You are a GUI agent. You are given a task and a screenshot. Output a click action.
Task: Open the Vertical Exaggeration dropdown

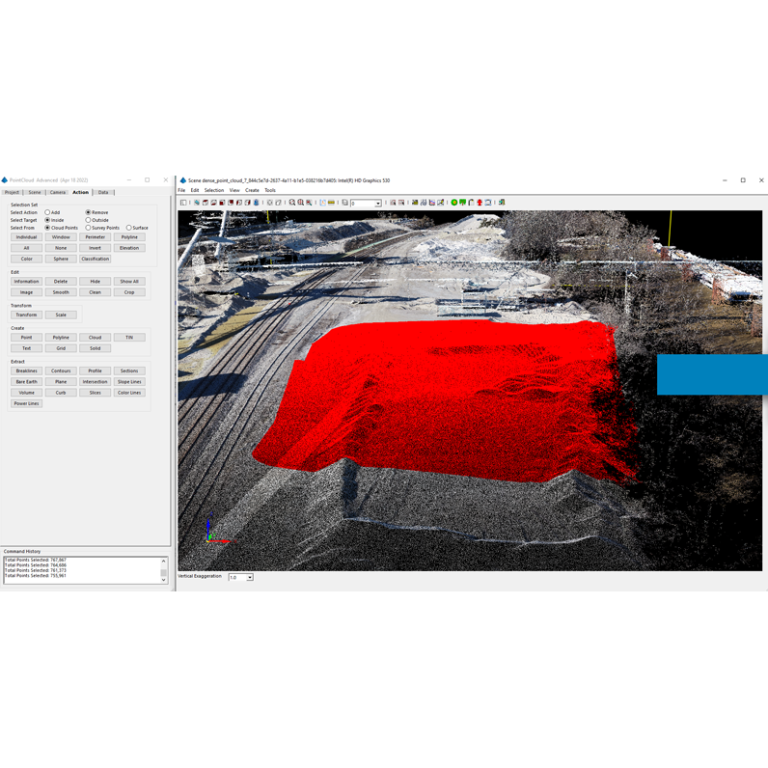tap(249, 577)
